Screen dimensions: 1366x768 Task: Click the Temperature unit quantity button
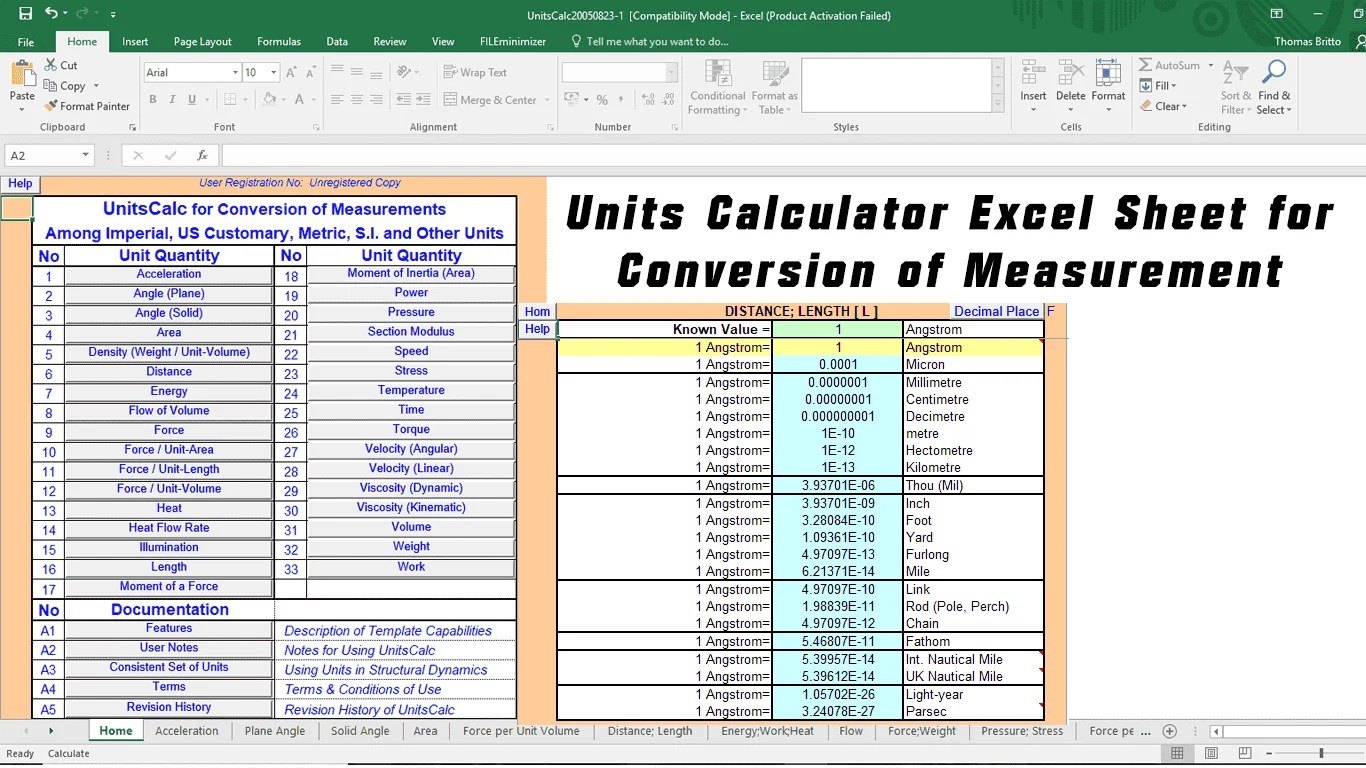(411, 390)
